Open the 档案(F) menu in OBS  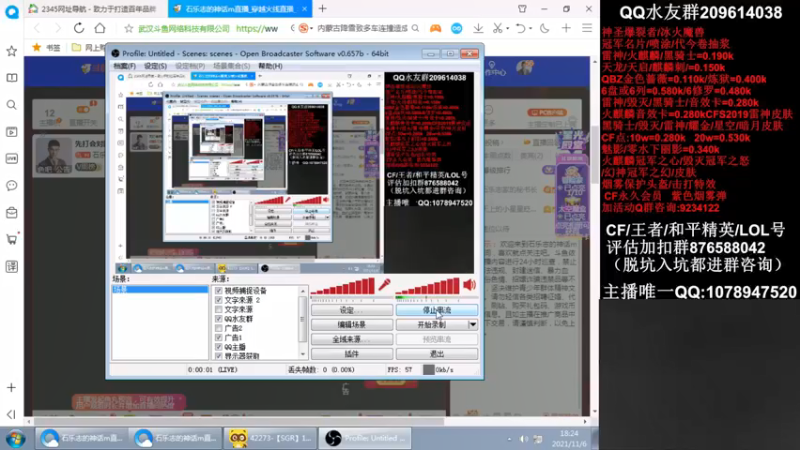tap(124, 66)
